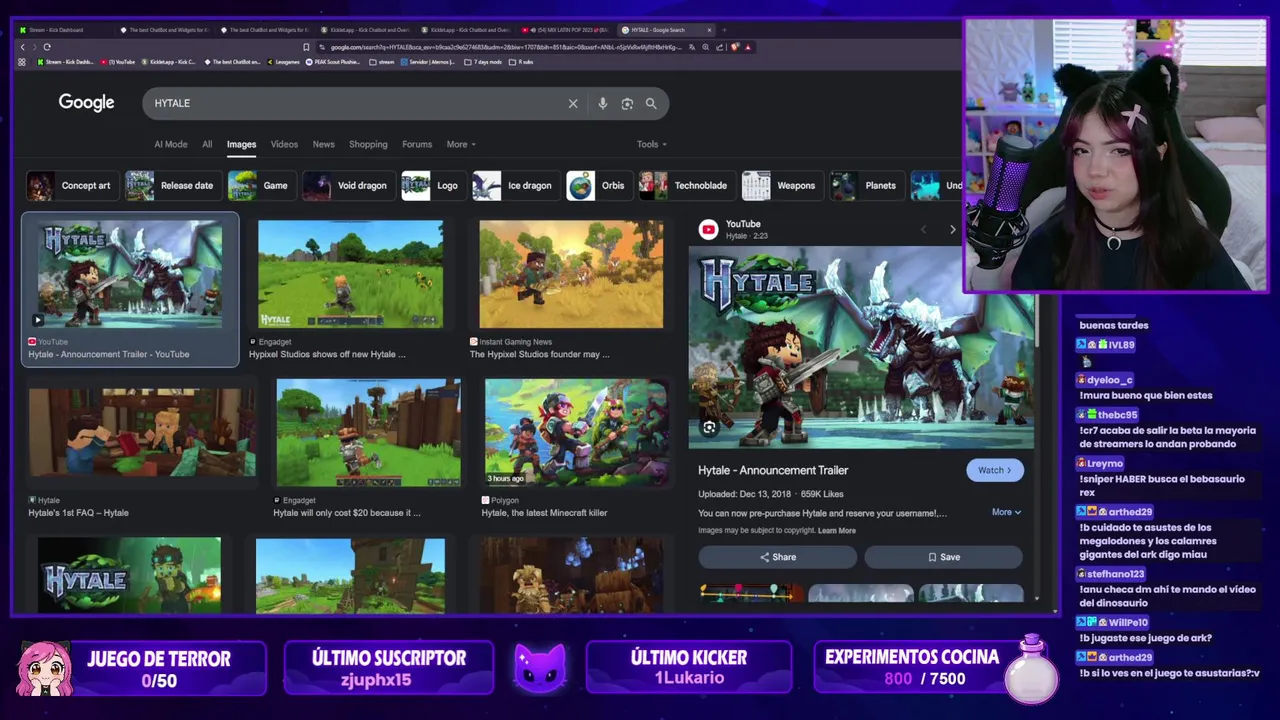Open a new browser tab with plus icon
The height and width of the screenshot is (720, 1280).
(x=724, y=30)
